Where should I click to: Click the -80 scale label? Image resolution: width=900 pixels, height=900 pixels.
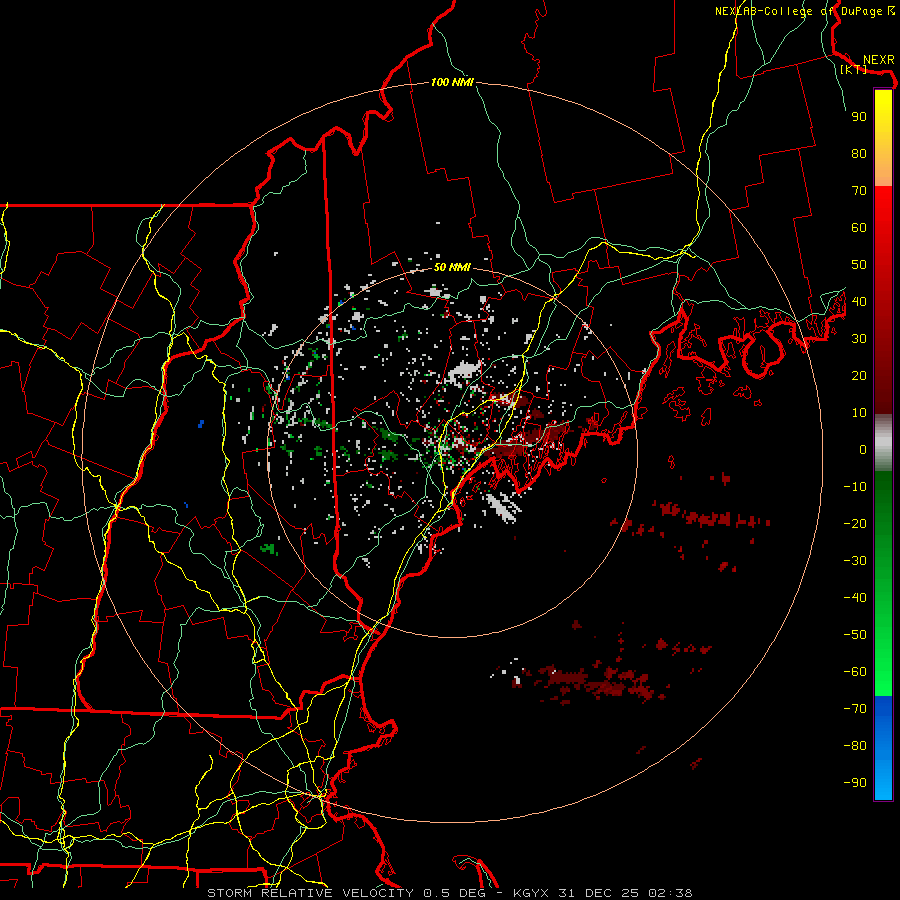pos(855,746)
